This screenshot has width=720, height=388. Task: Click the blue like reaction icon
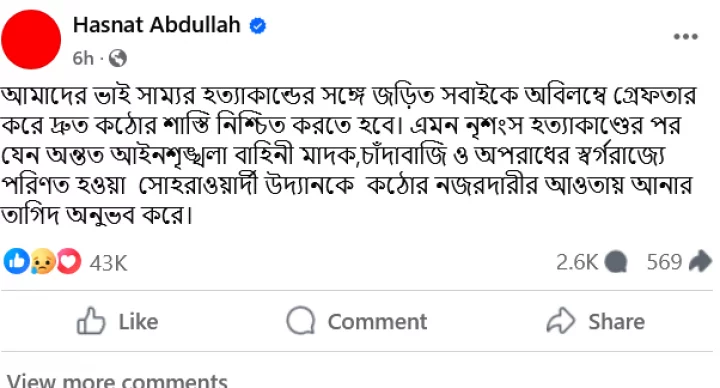coord(17,261)
